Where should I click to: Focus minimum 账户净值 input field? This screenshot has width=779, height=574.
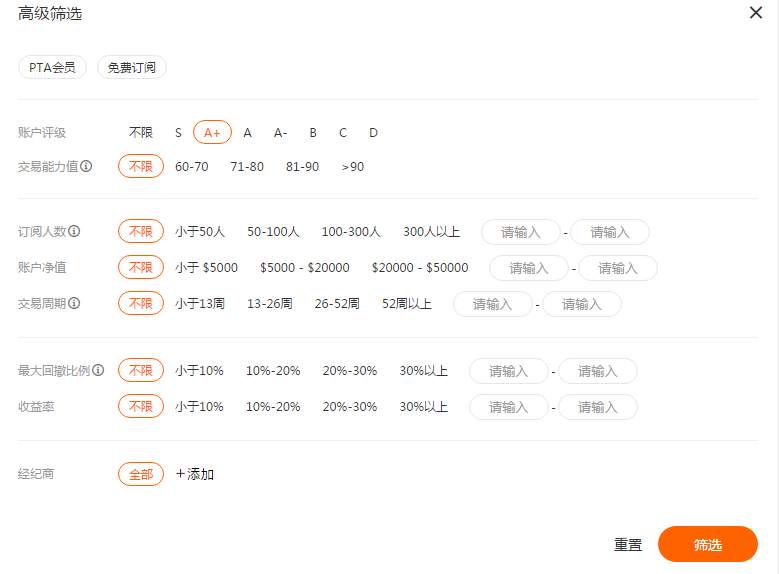[529, 268]
